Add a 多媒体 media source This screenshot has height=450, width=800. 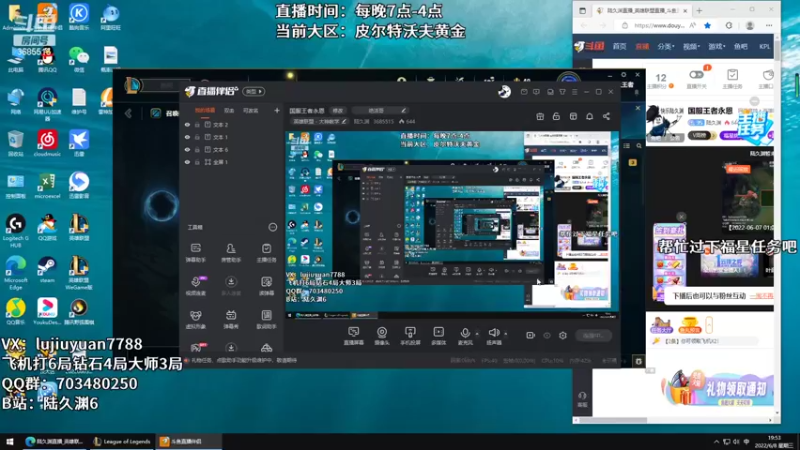tap(438, 336)
